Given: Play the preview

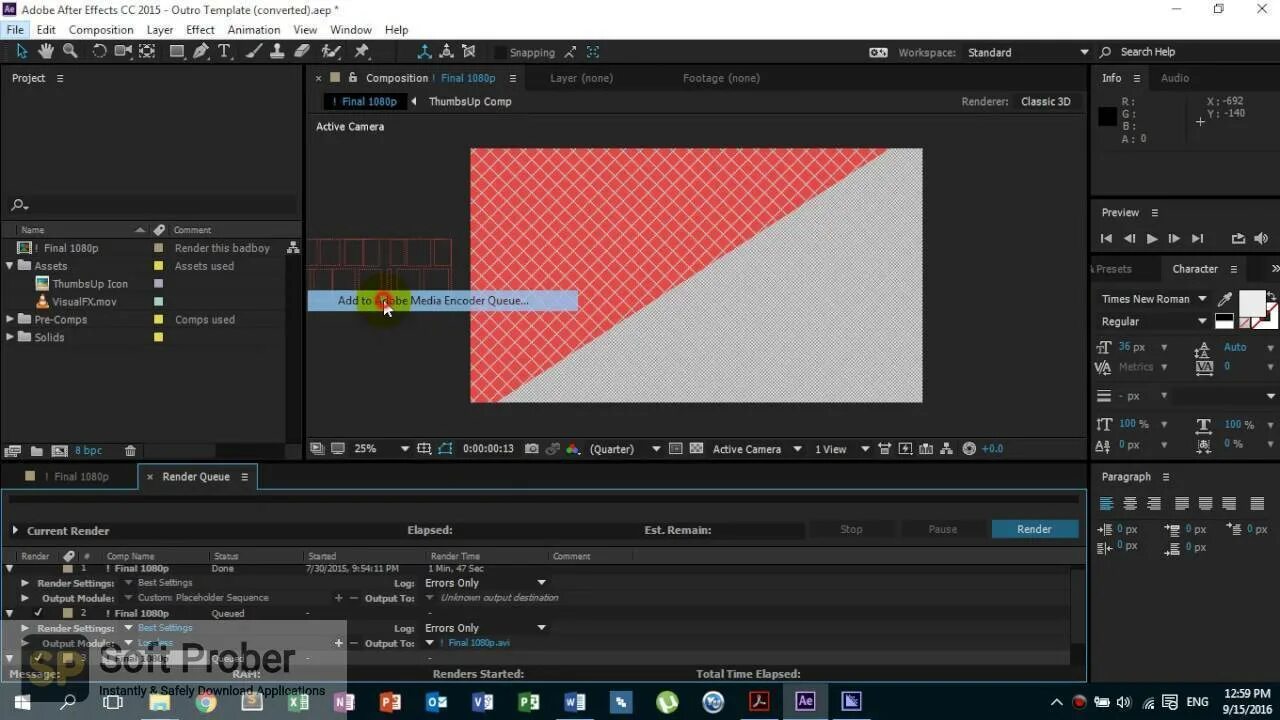Looking at the screenshot, I should [x=1152, y=239].
